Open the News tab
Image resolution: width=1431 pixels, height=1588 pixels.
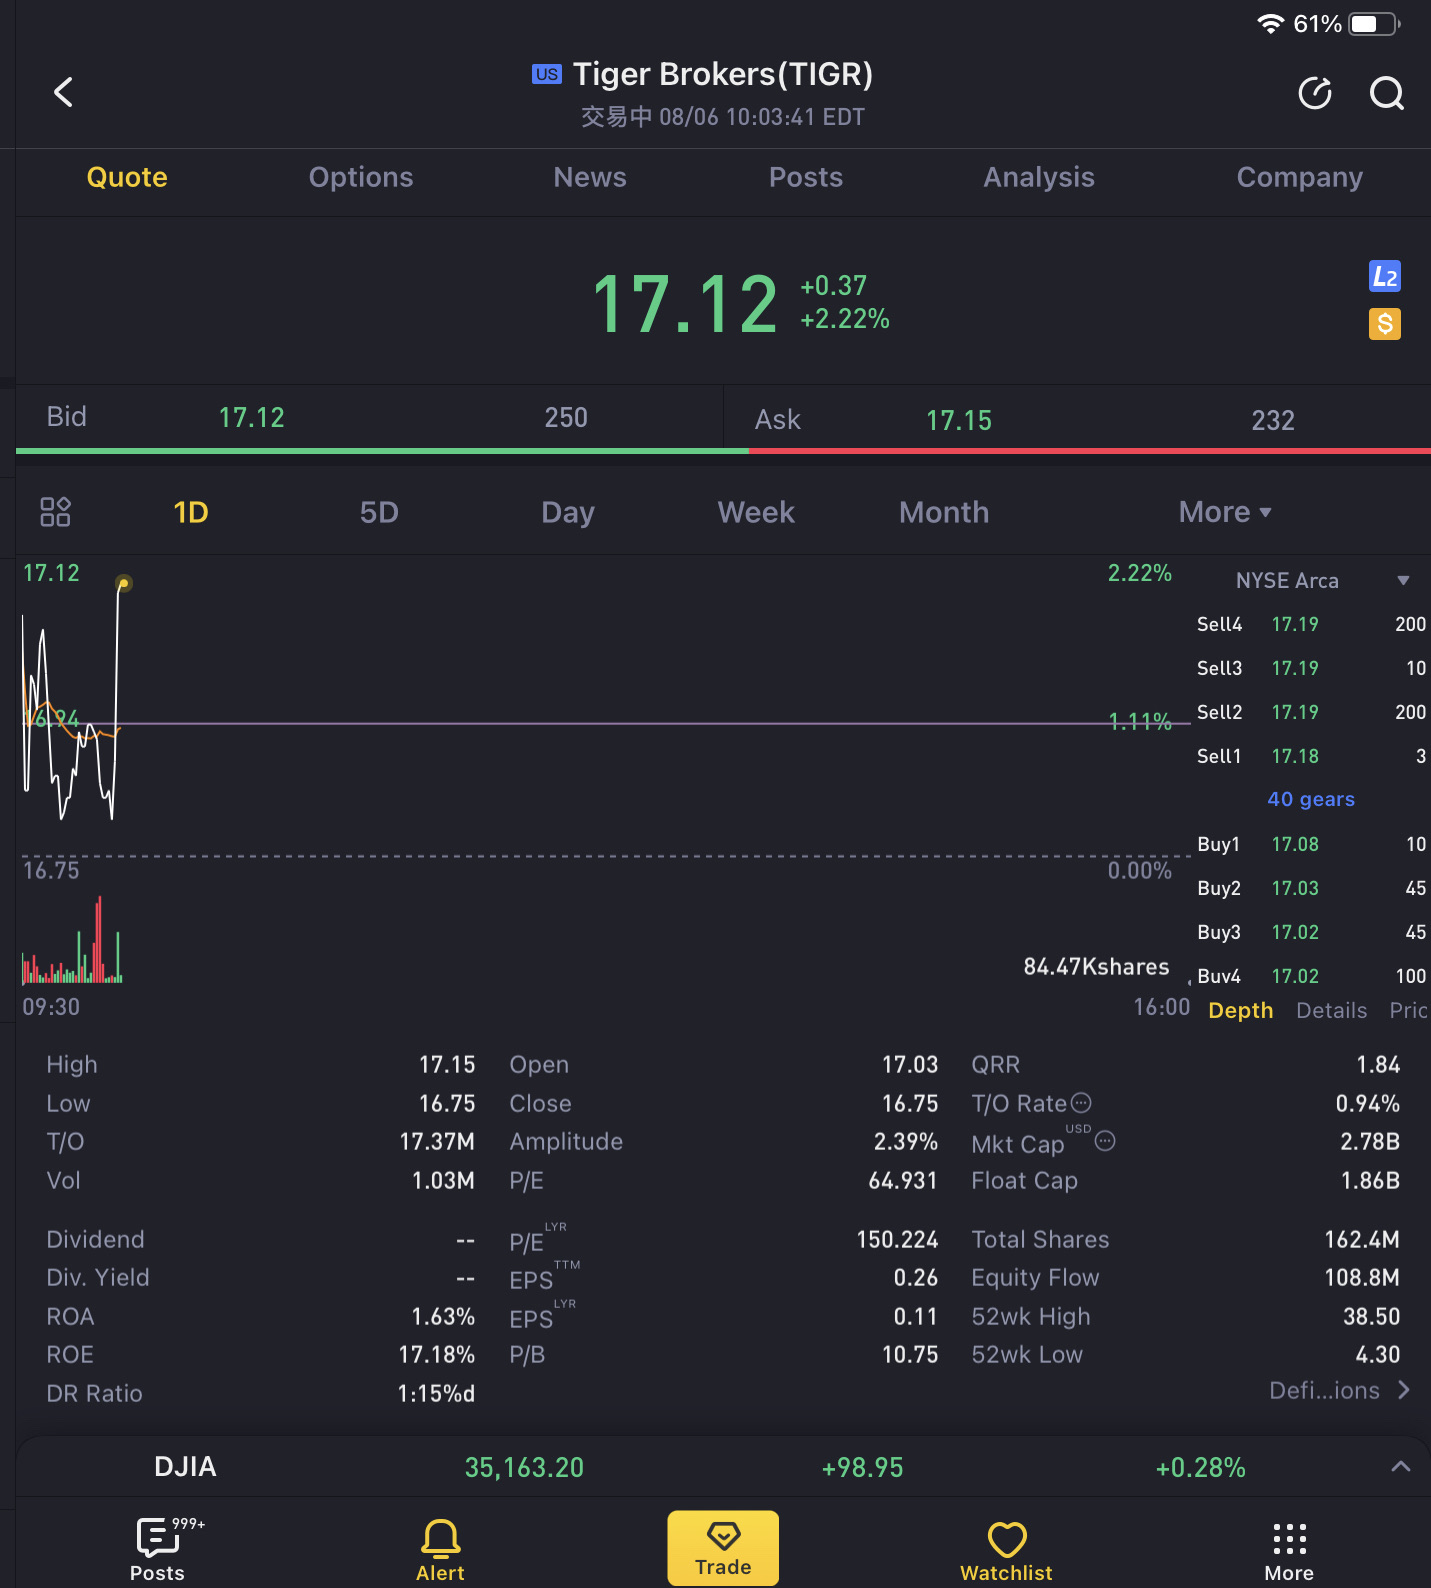pyautogui.click(x=590, y=177)
